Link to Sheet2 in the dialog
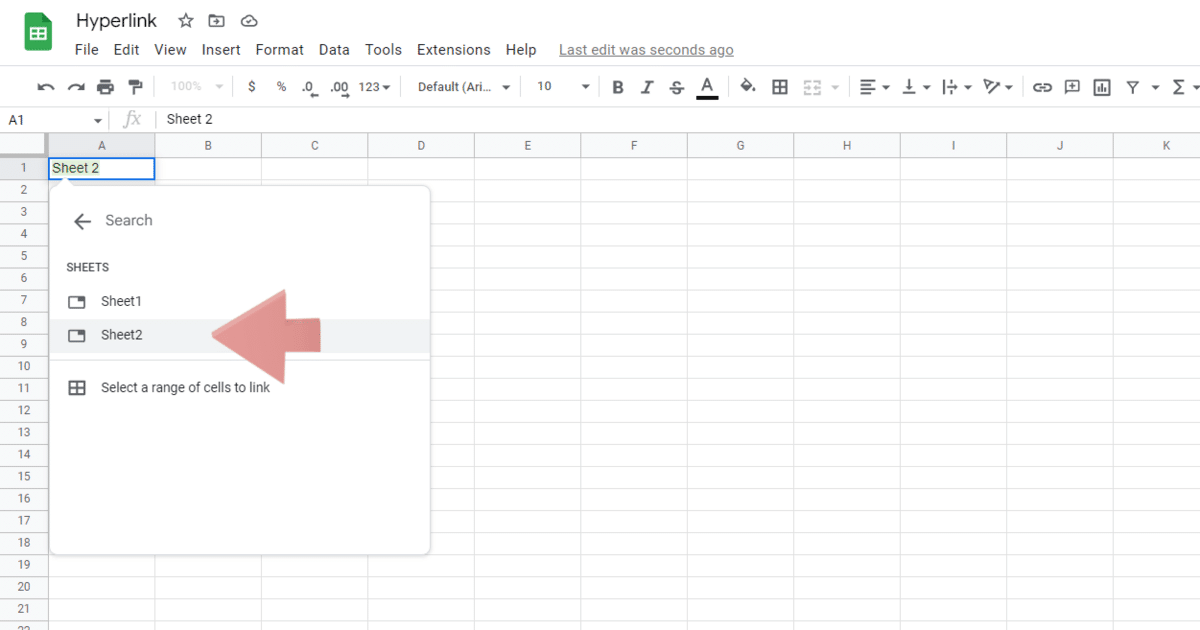This screenshot has width=1200, height=630. [122, 335]
